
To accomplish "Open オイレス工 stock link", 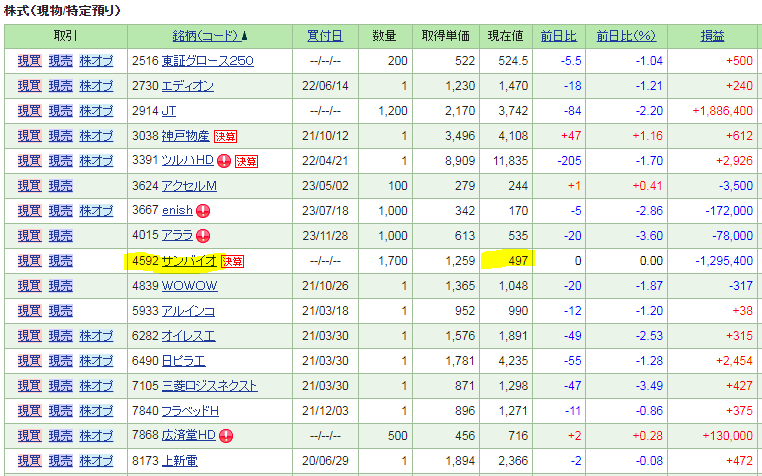I will [189, 335].
